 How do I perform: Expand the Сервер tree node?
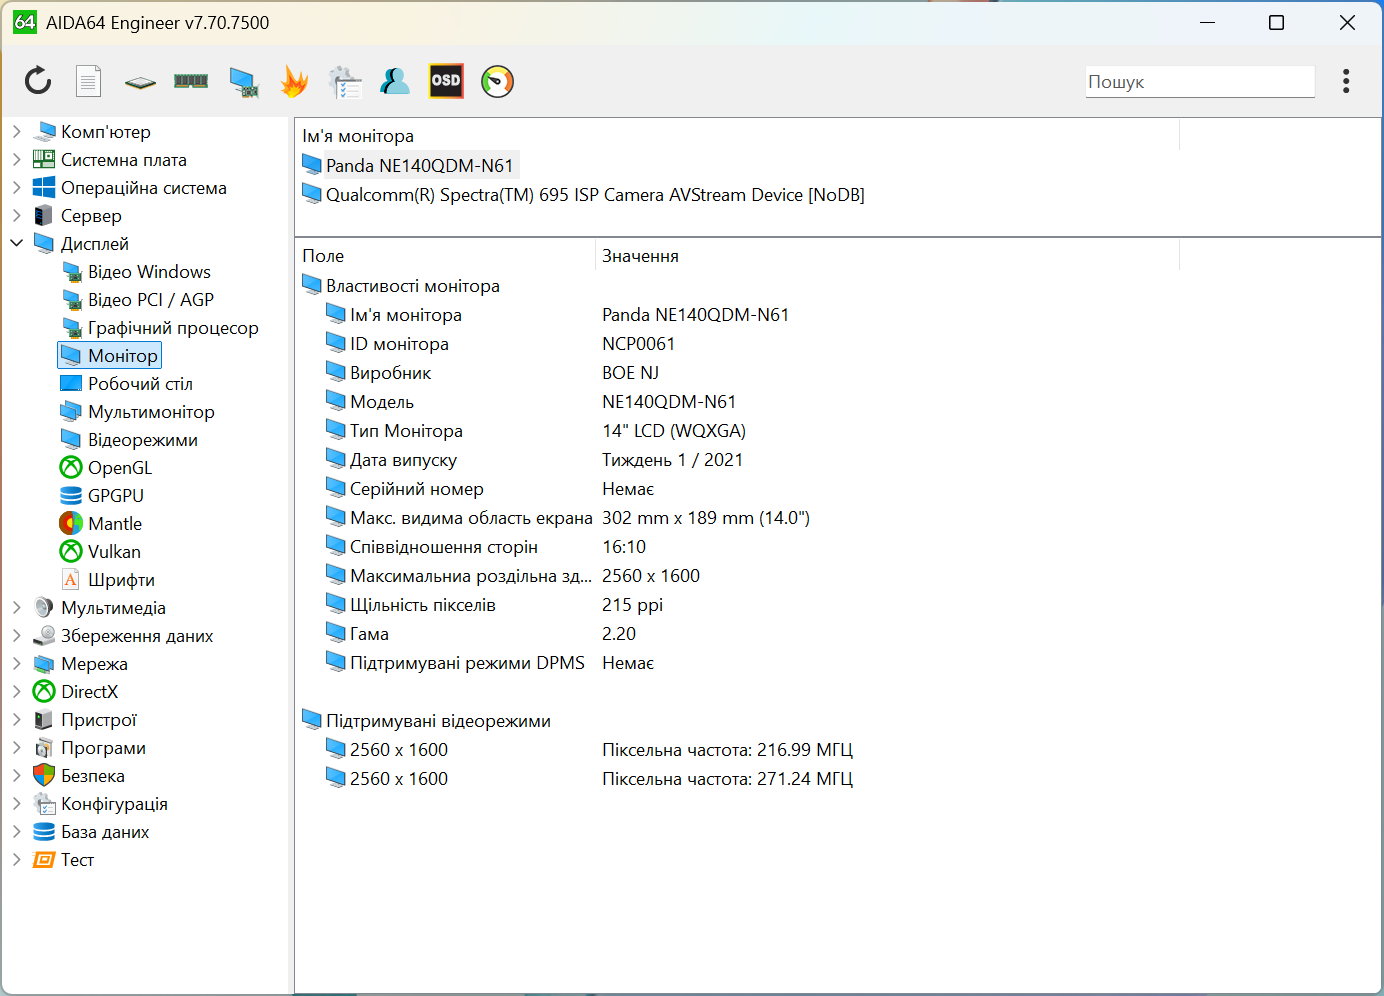[16, 215]
